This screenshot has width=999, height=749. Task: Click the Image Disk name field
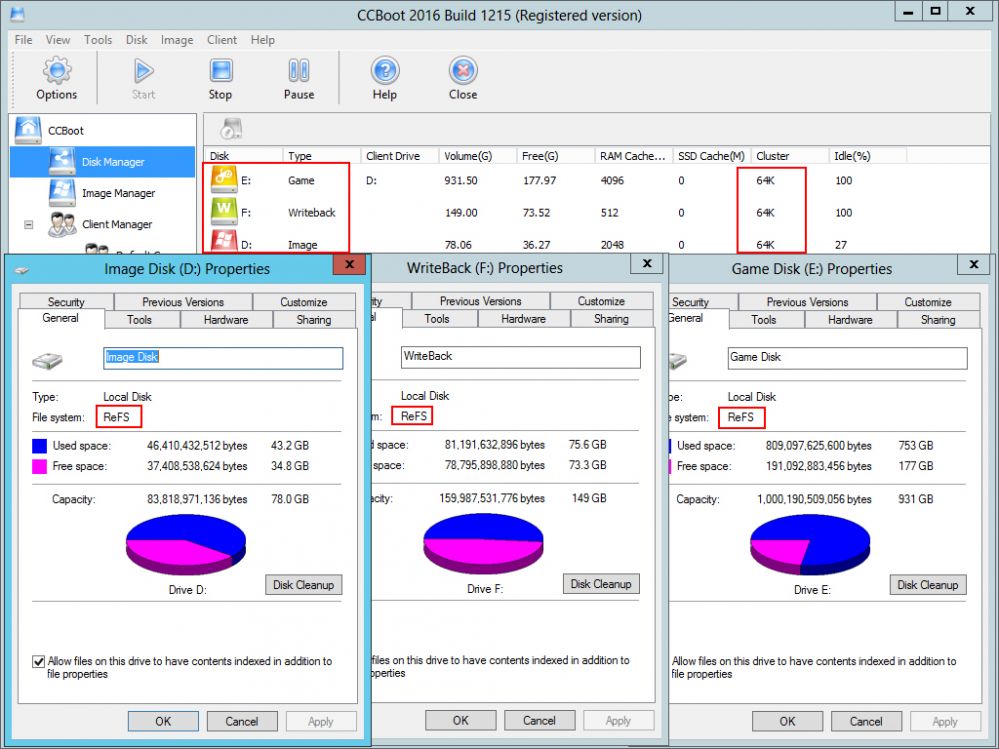[x=223, y=357]
